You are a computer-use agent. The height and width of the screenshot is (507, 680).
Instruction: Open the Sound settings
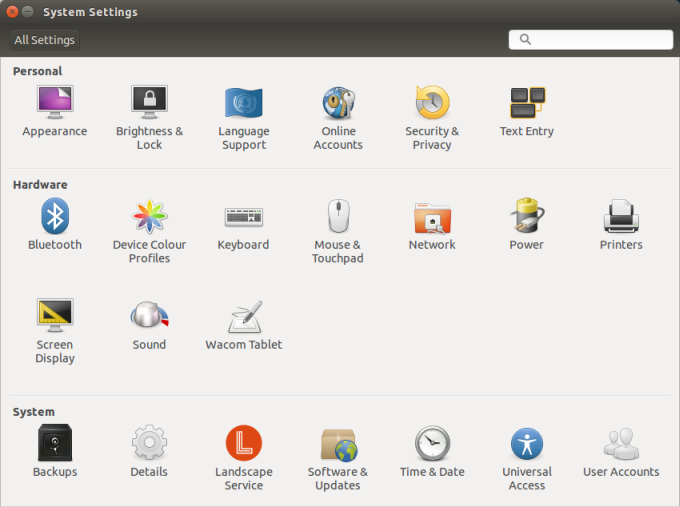[x=149, y=316]
